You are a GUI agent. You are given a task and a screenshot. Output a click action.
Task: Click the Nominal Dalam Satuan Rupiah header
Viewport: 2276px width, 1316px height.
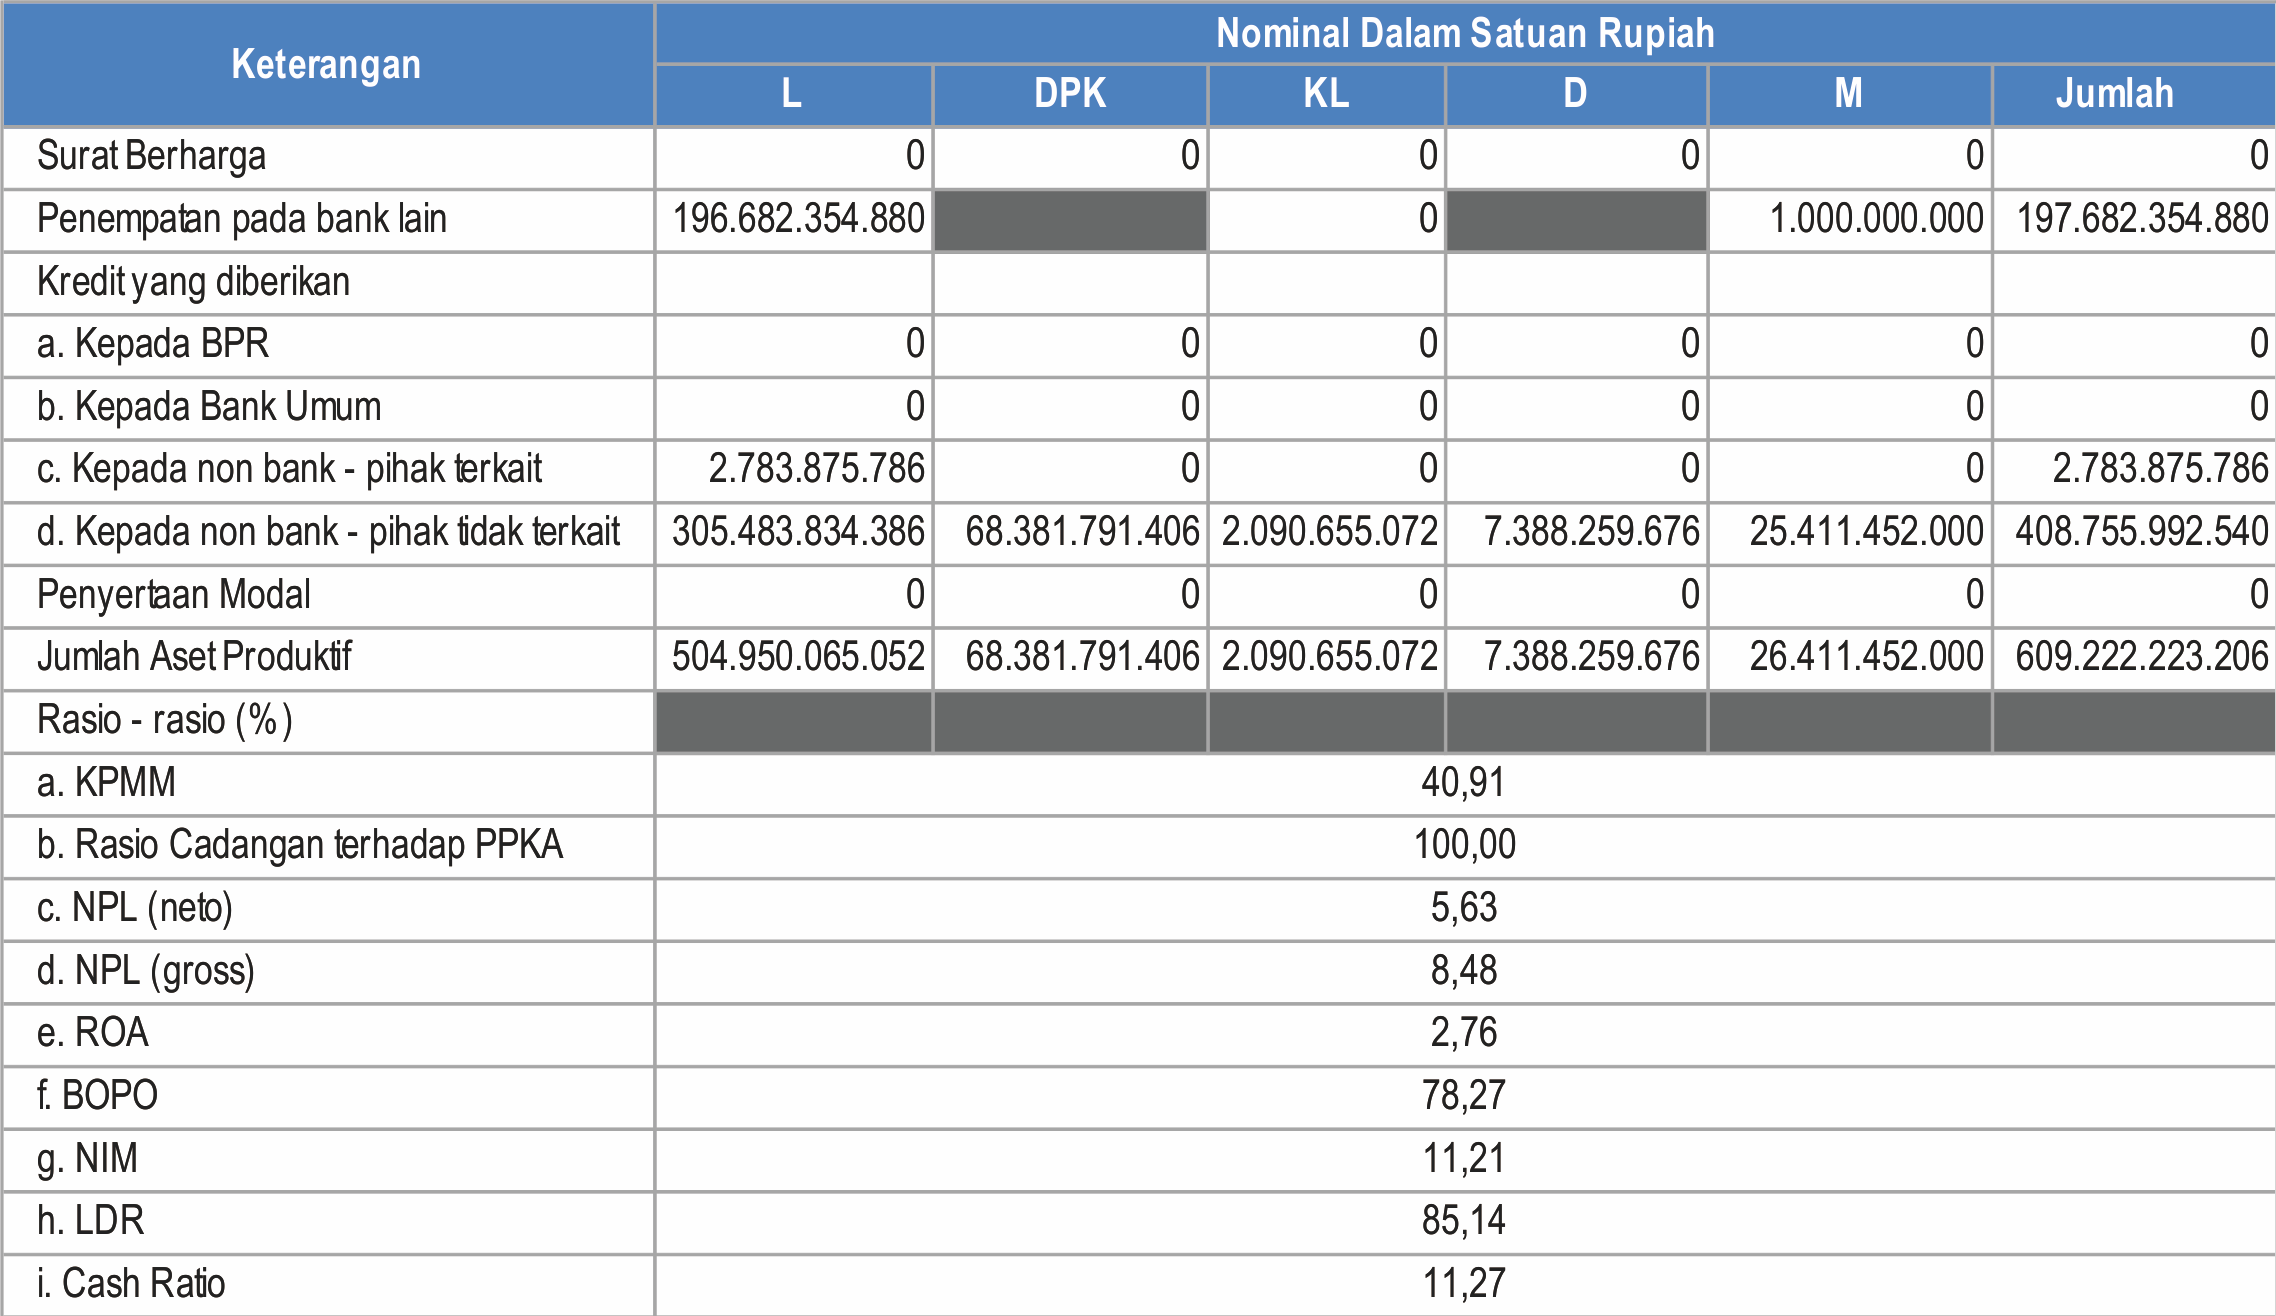click(1463, 33)
